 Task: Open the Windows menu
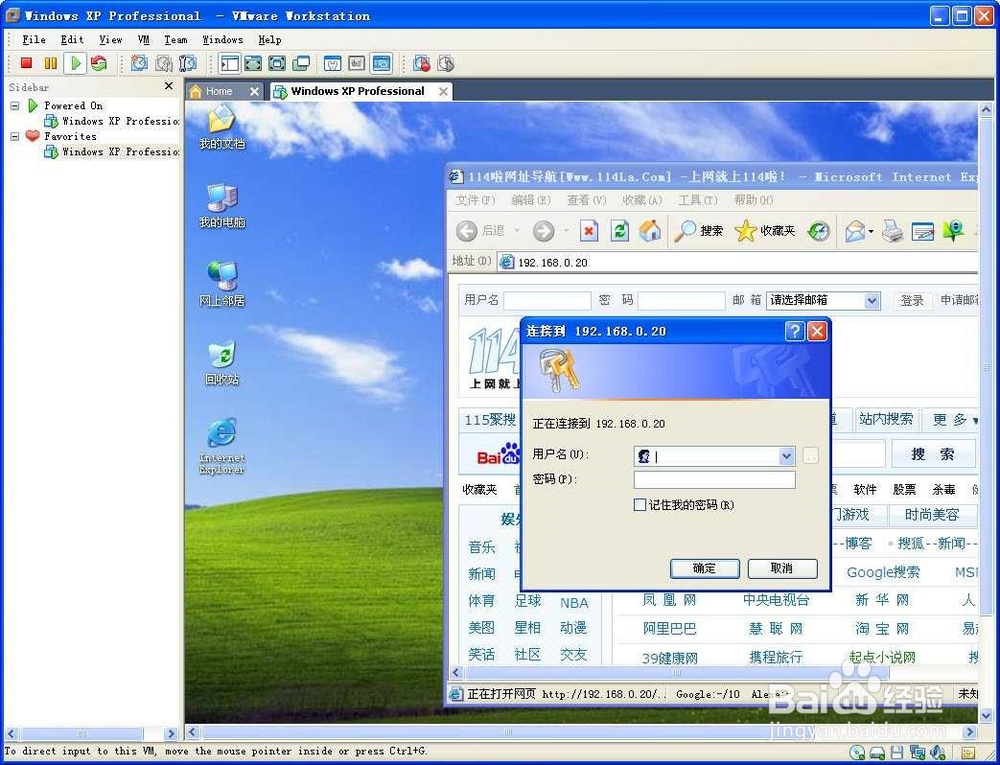click(x=223, y=40)
